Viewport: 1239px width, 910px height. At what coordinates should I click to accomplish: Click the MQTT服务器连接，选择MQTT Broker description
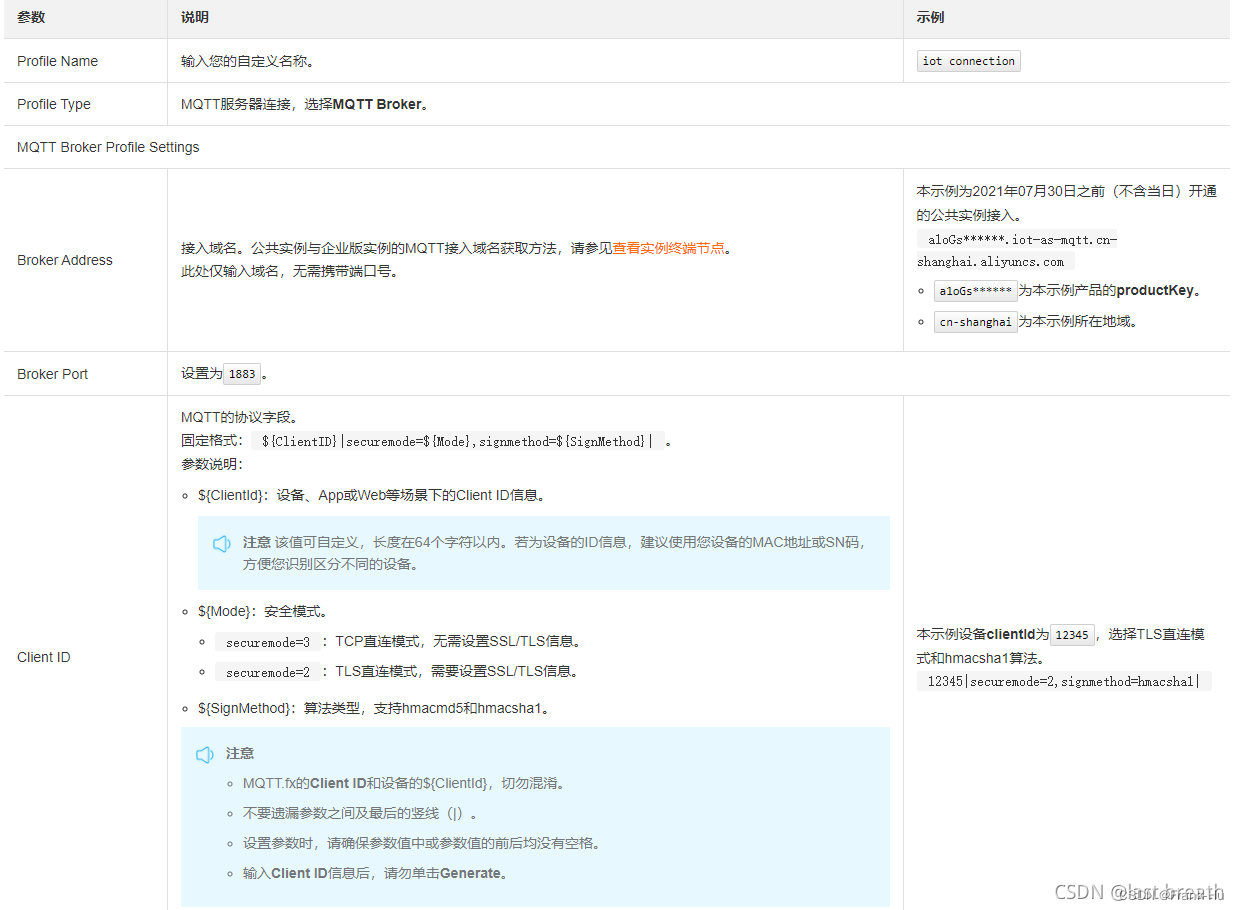tap(306, 104)
